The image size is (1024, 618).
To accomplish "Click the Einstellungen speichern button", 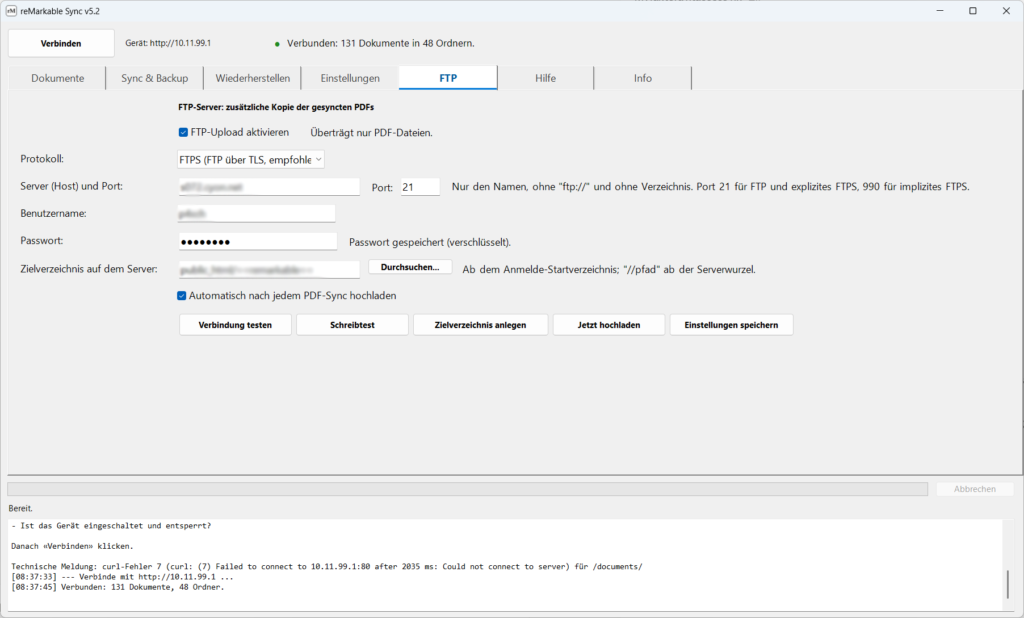I will [731, 325].
